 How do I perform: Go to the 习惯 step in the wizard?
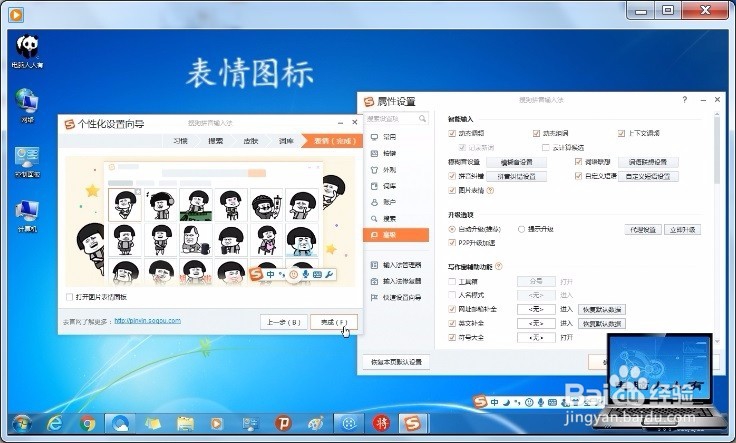(180, 141)
